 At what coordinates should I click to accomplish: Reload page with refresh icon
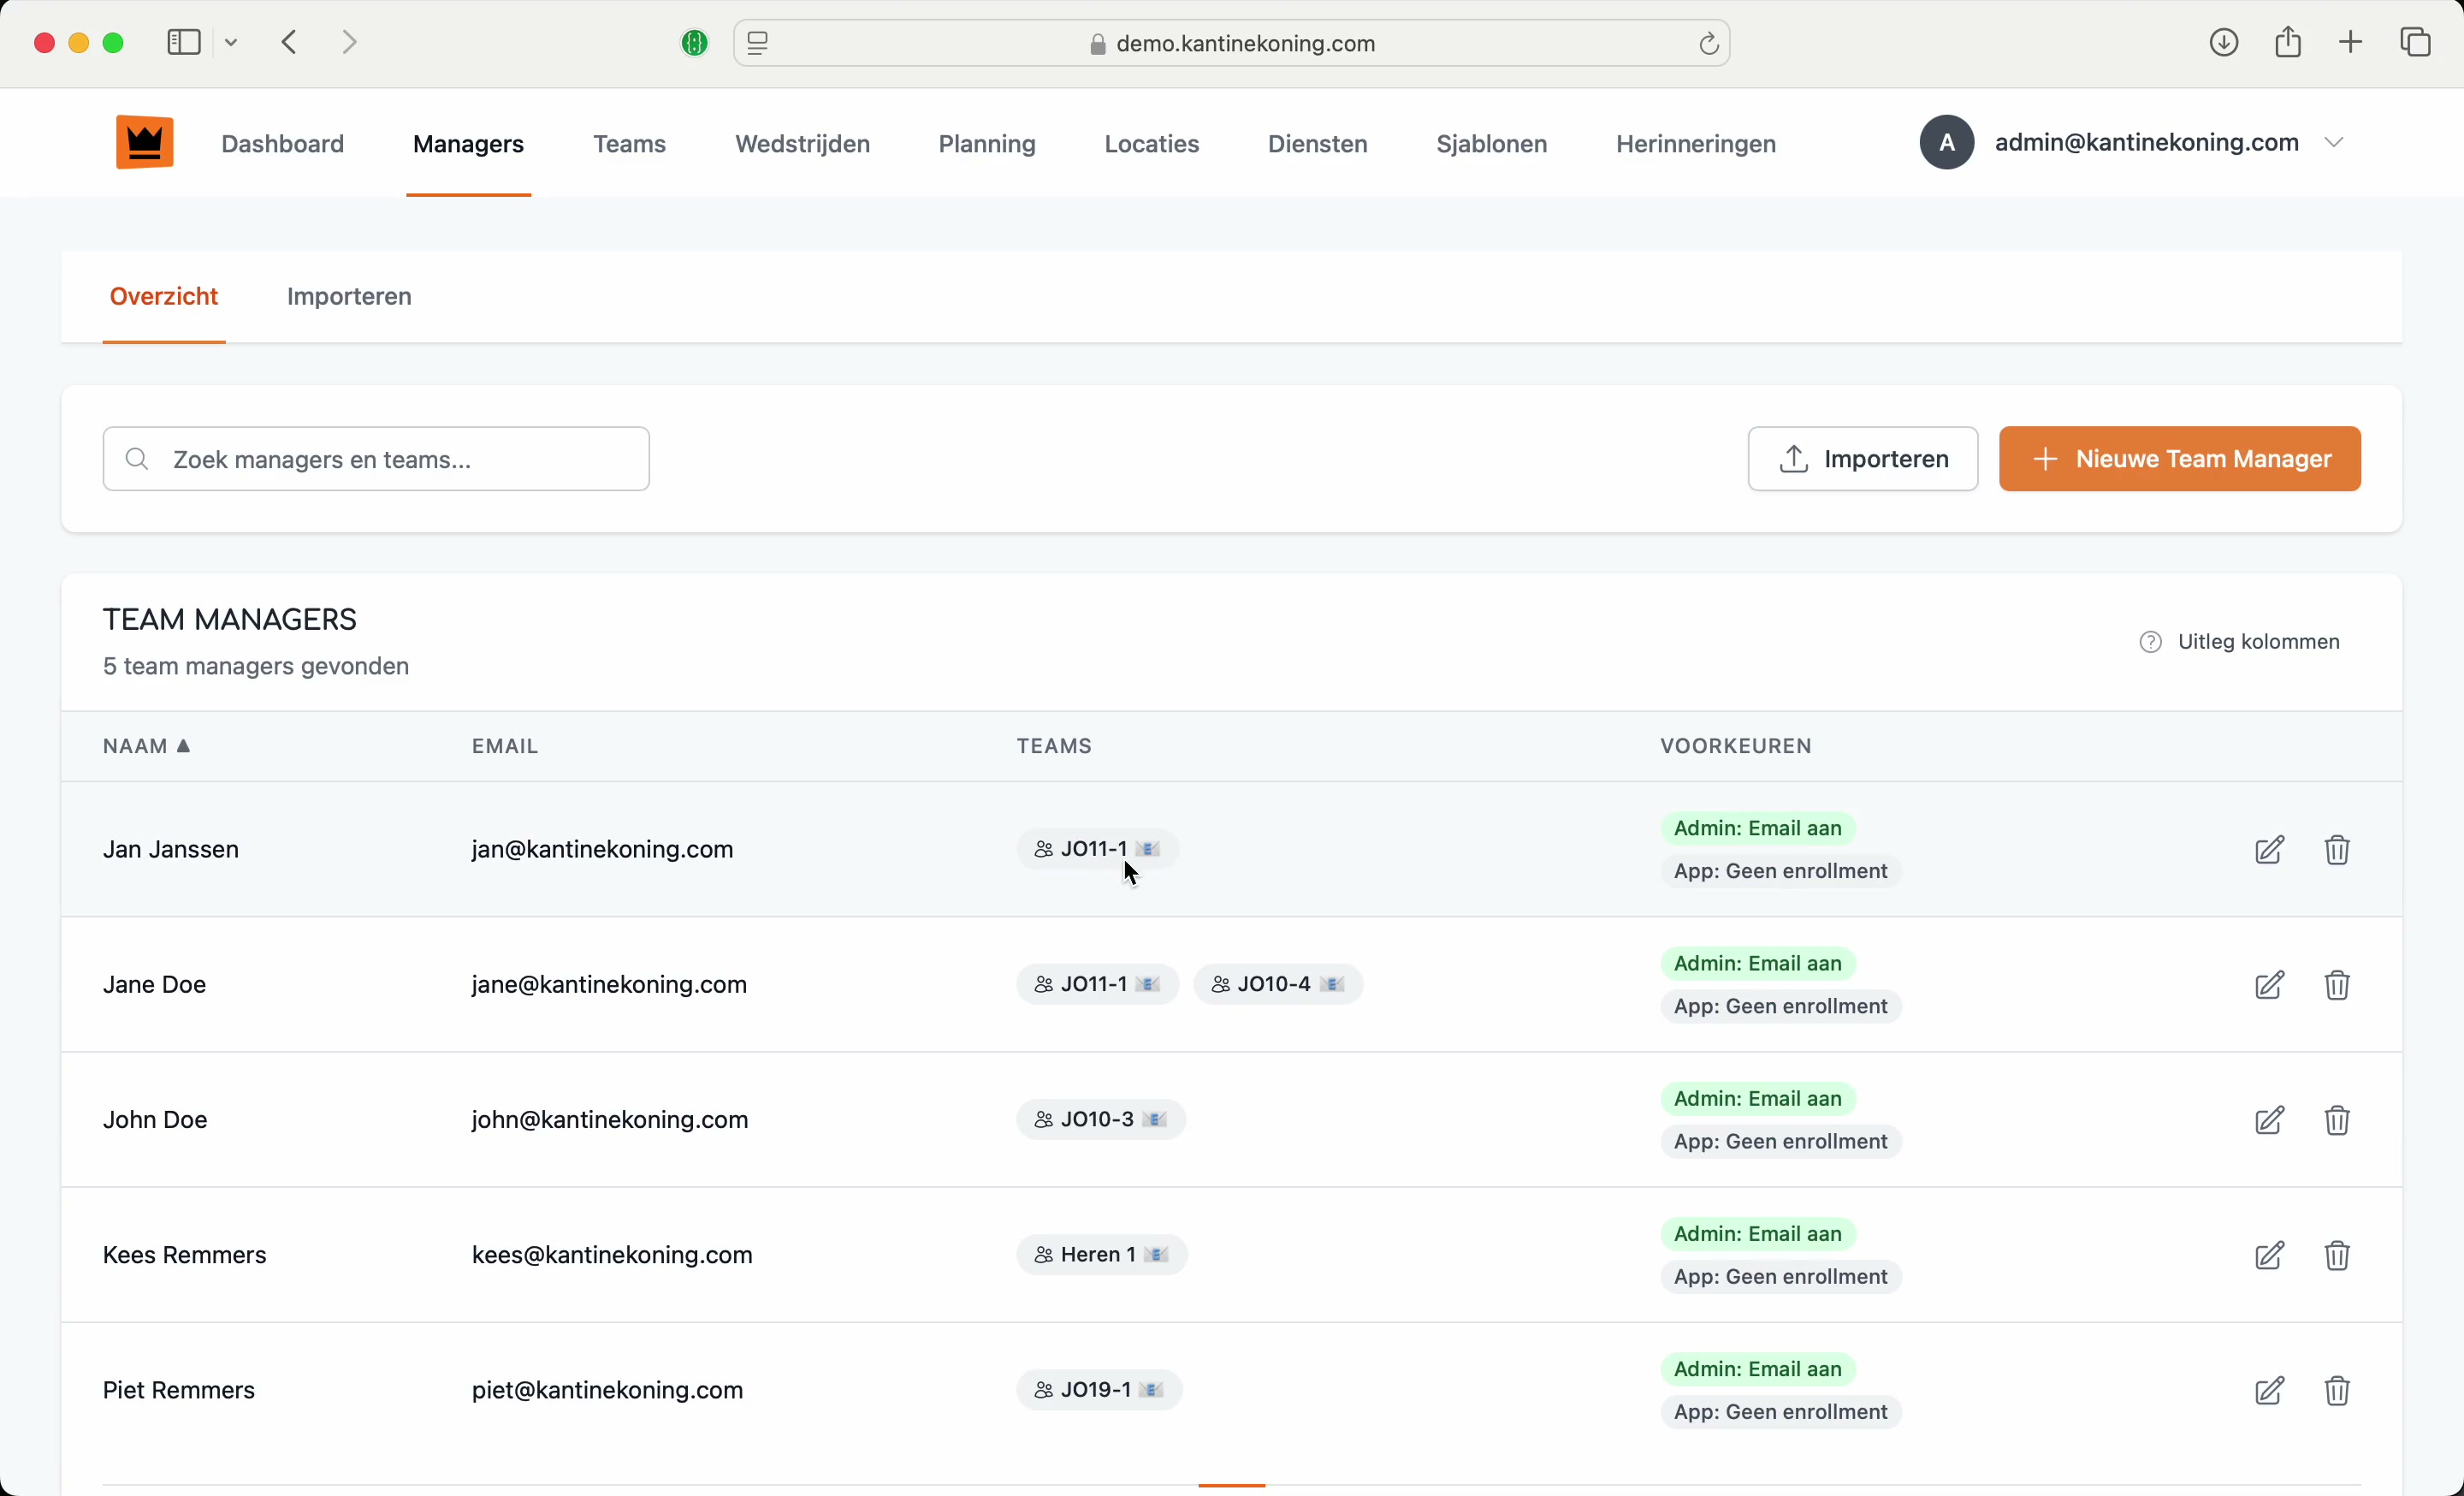[x=1709, y=44]
